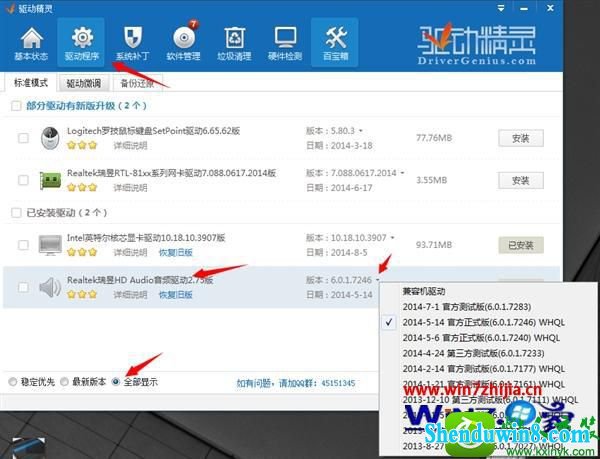
Task: Open 详细说明 link for Logitech driver
Action: pos(130,146)
